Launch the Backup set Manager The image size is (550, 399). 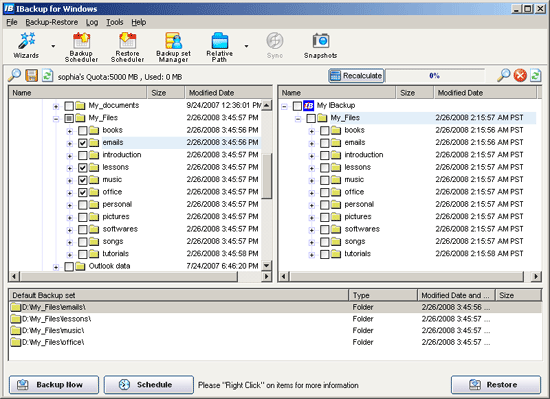[173, 47]
